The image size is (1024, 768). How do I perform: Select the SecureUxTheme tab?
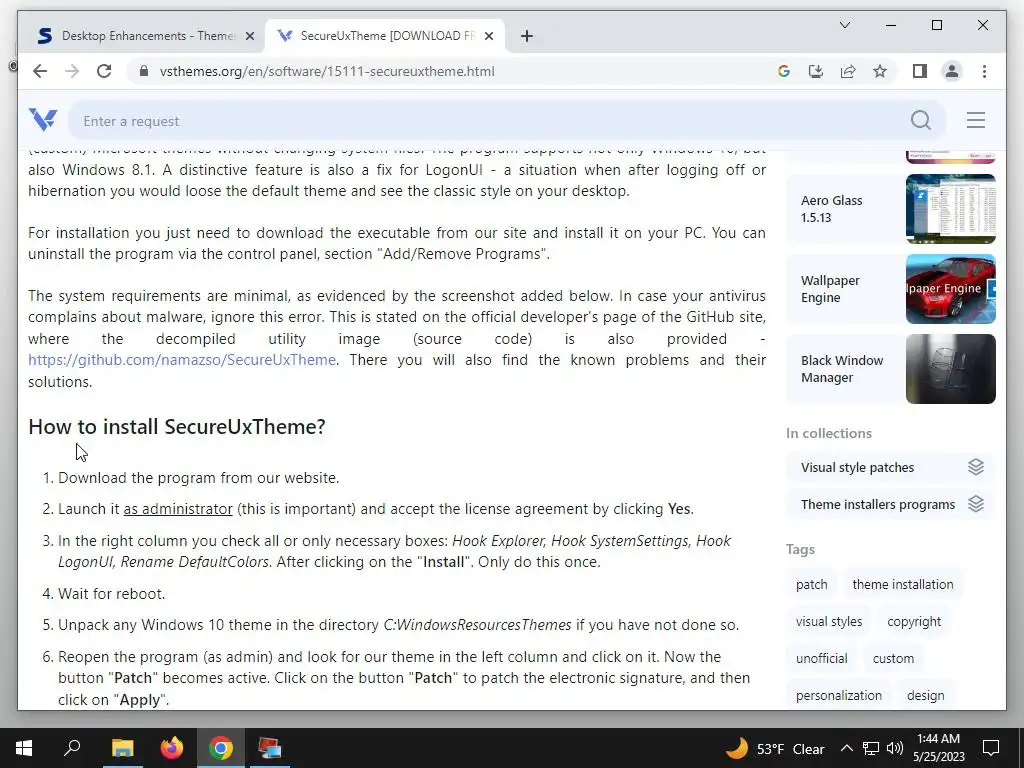[x=384, y=36]
